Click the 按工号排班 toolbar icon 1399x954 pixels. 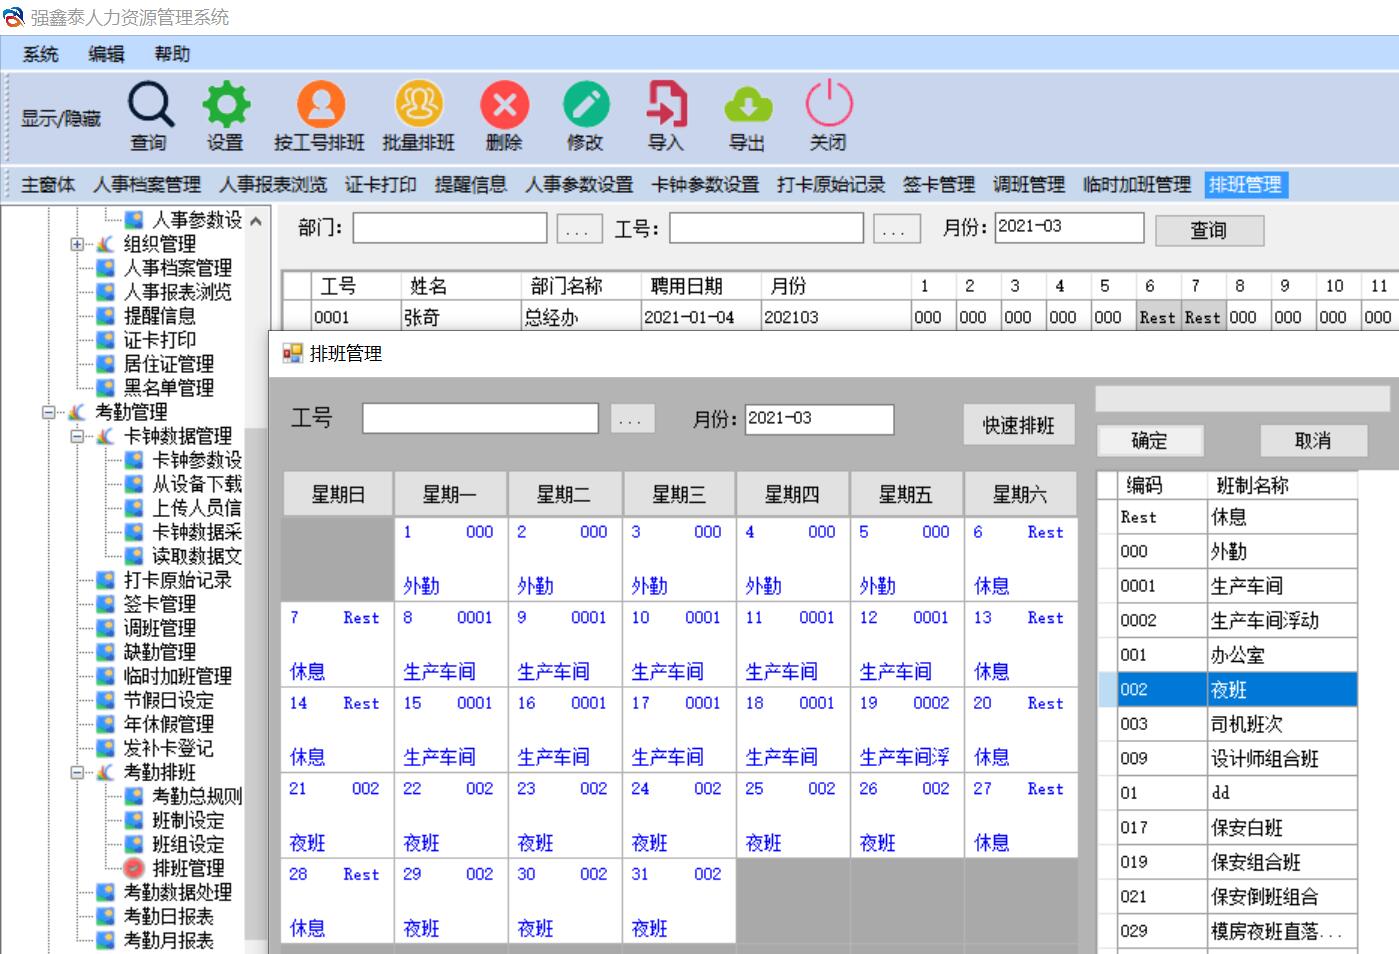tap(318, 104)
